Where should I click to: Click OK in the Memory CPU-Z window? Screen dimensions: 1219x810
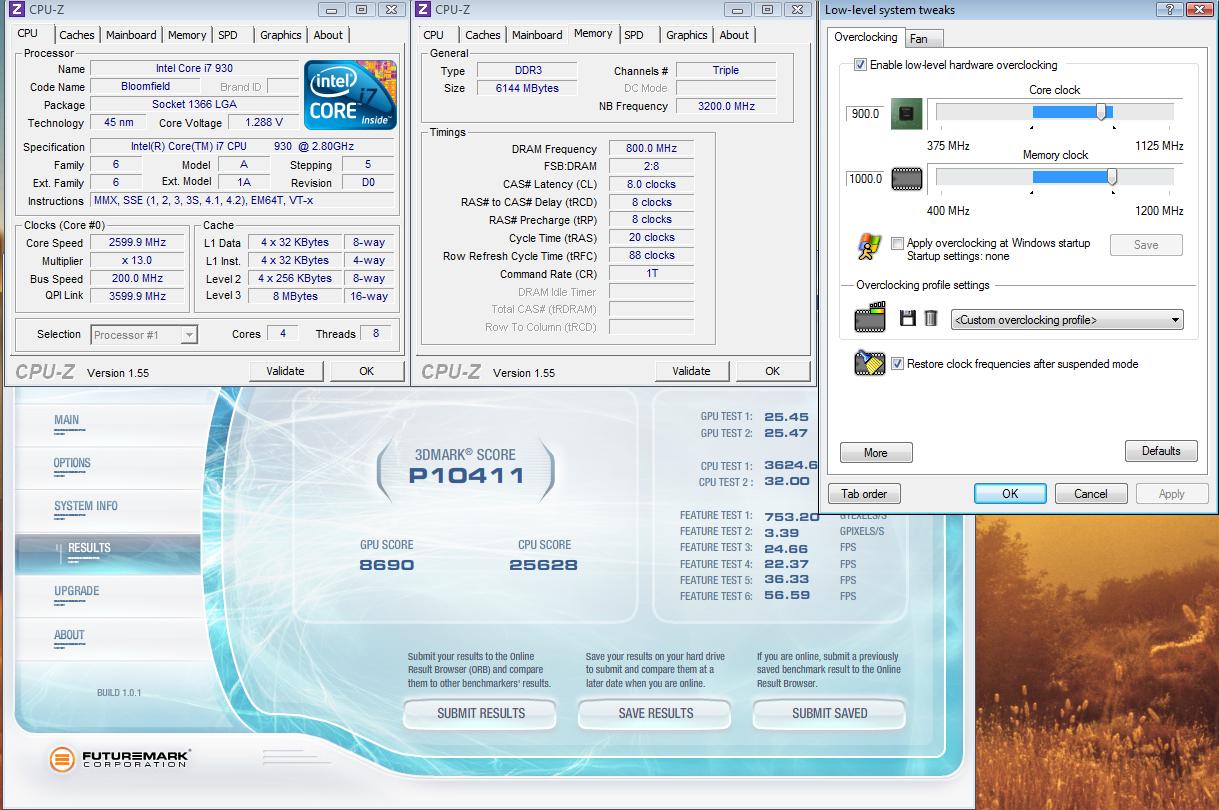pos(772,371)
